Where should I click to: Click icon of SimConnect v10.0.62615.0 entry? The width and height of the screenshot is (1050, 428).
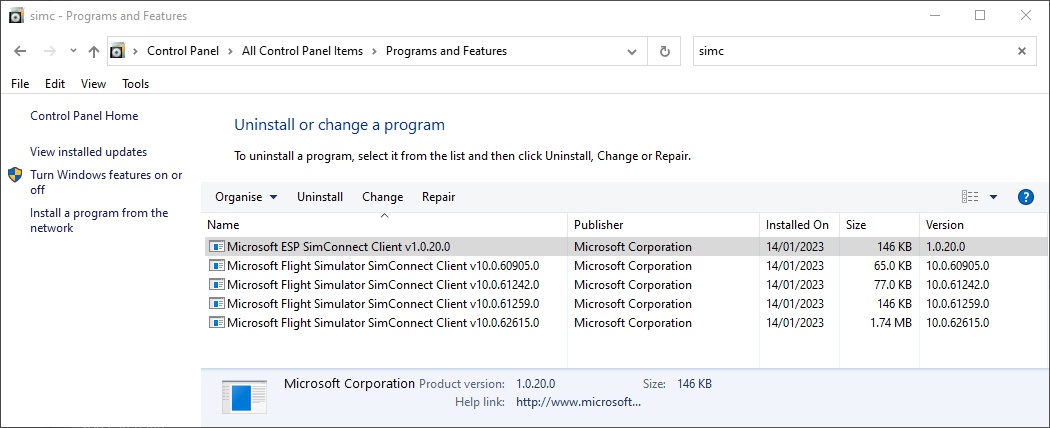216,323
